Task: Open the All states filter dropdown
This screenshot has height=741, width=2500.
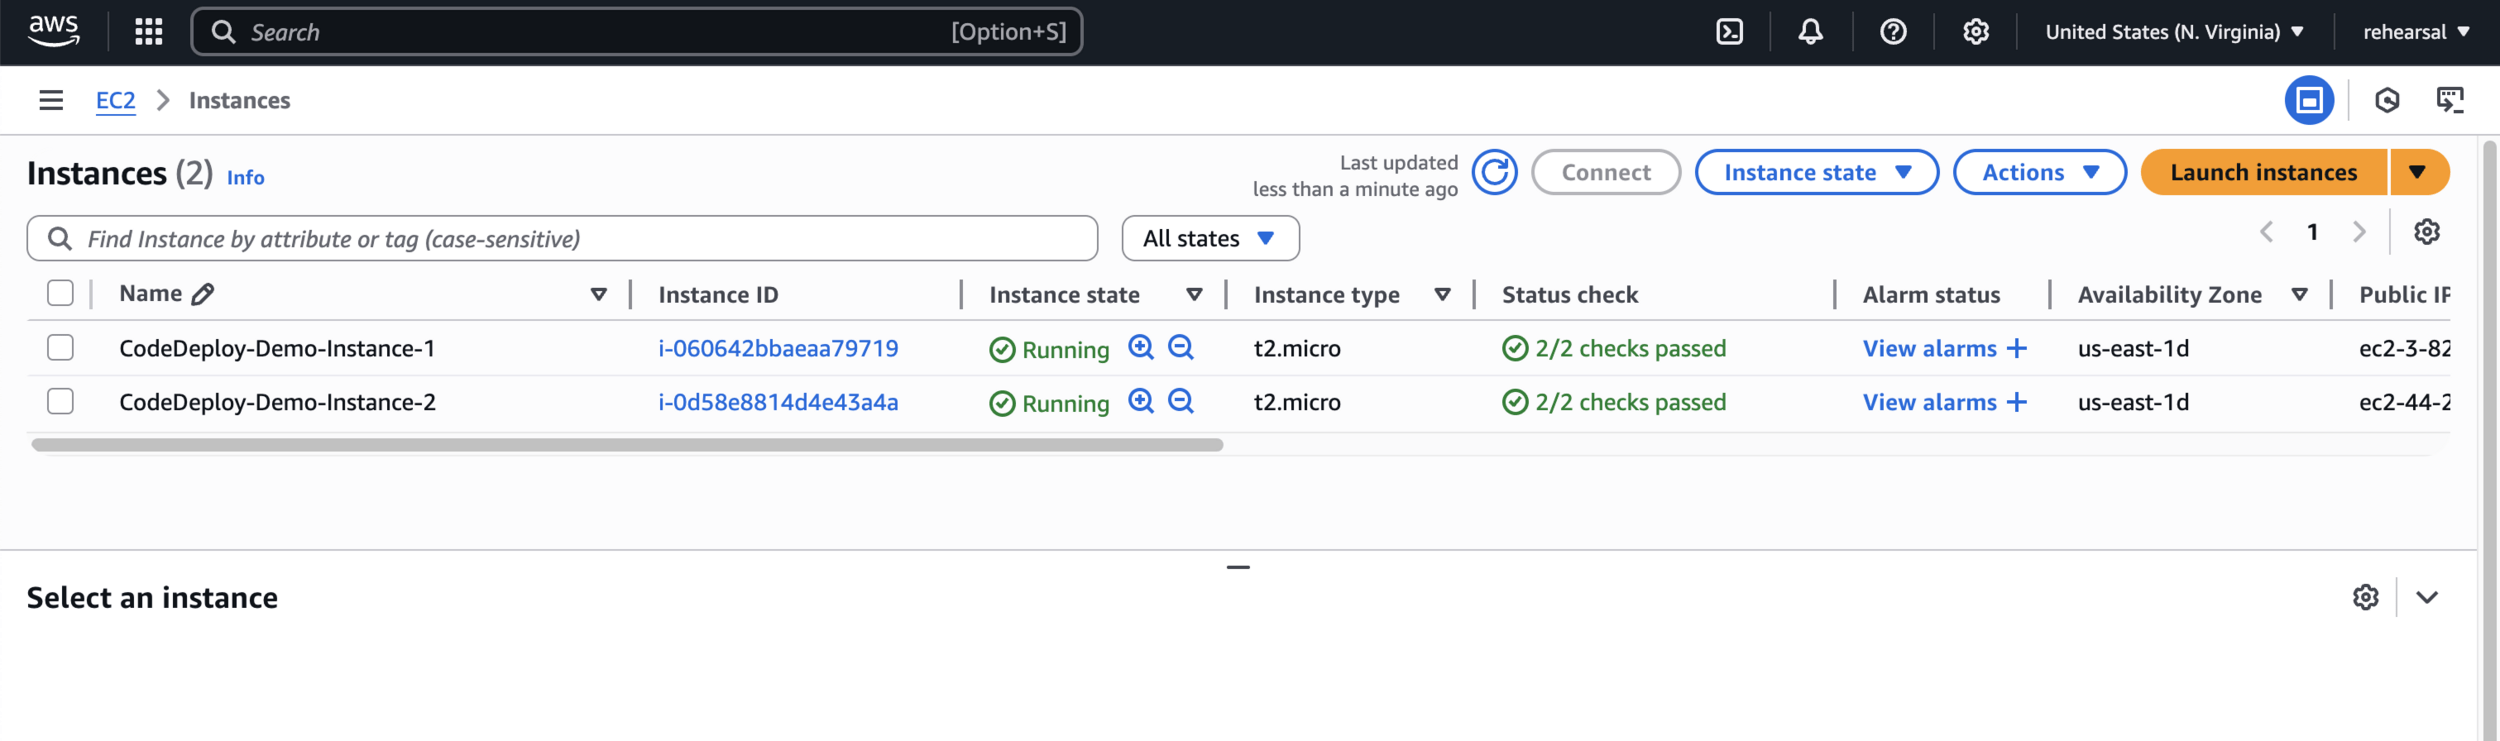Action: tap(1210, 238)
